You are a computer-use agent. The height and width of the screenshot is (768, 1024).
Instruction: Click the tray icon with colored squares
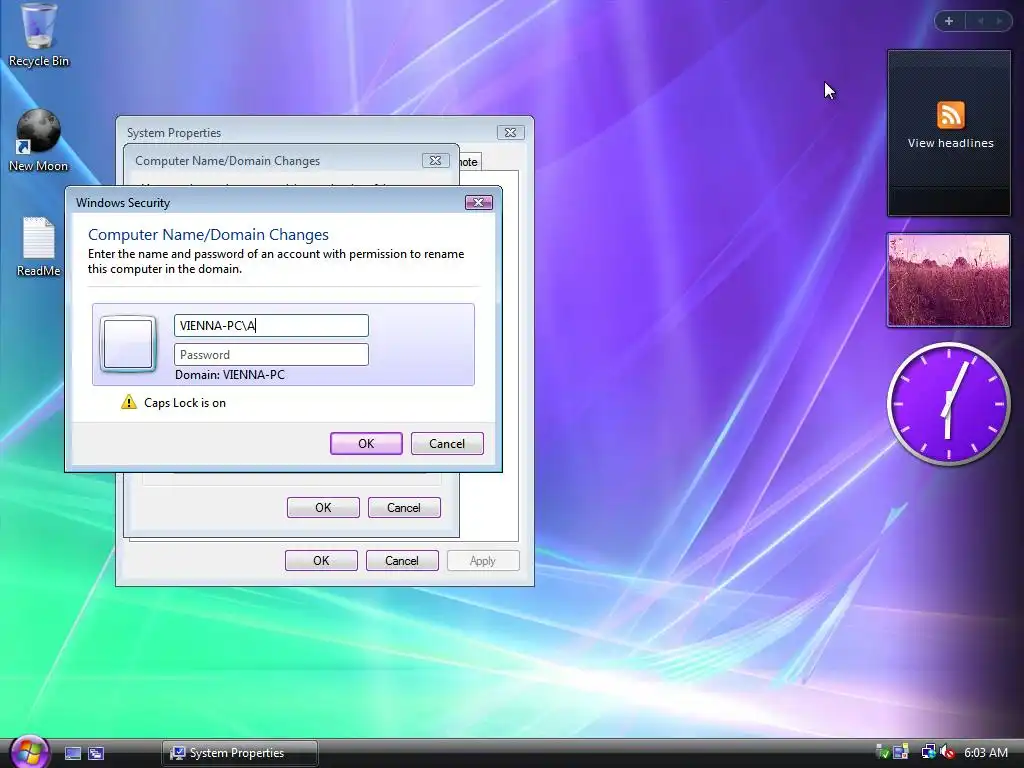pos(901,752)
